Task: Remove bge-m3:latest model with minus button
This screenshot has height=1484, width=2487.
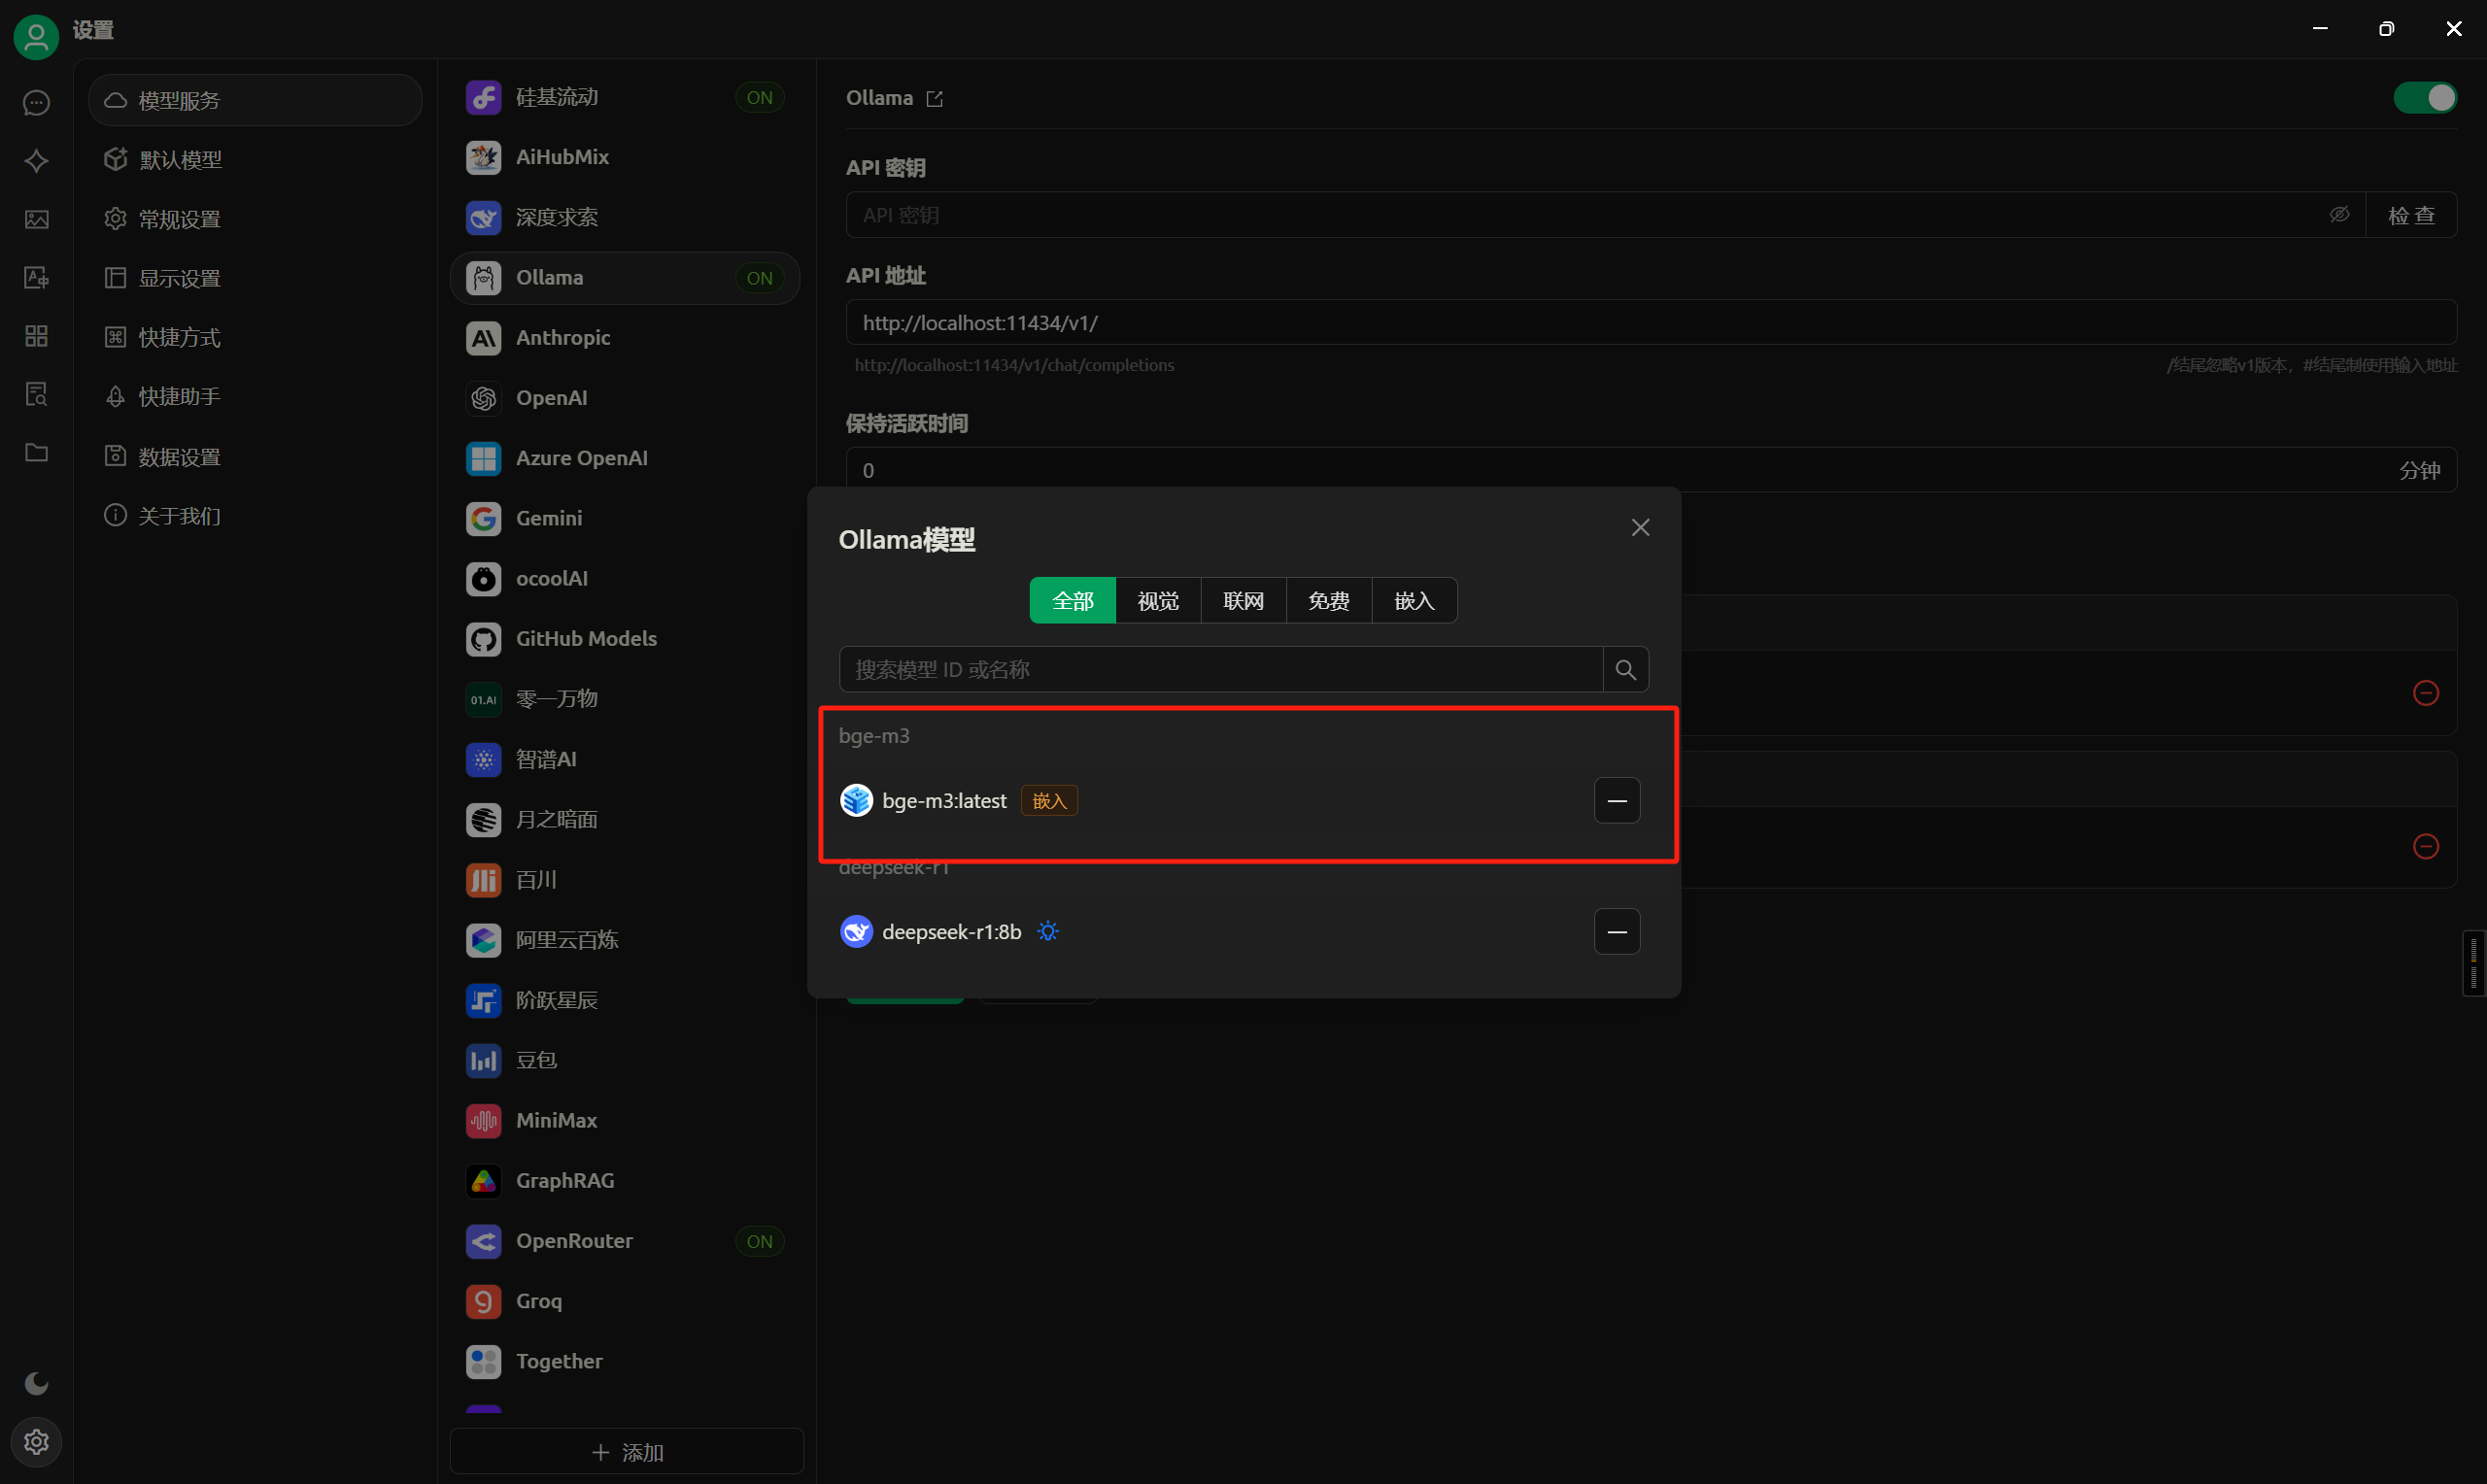Action: (x=1616, y=801)
